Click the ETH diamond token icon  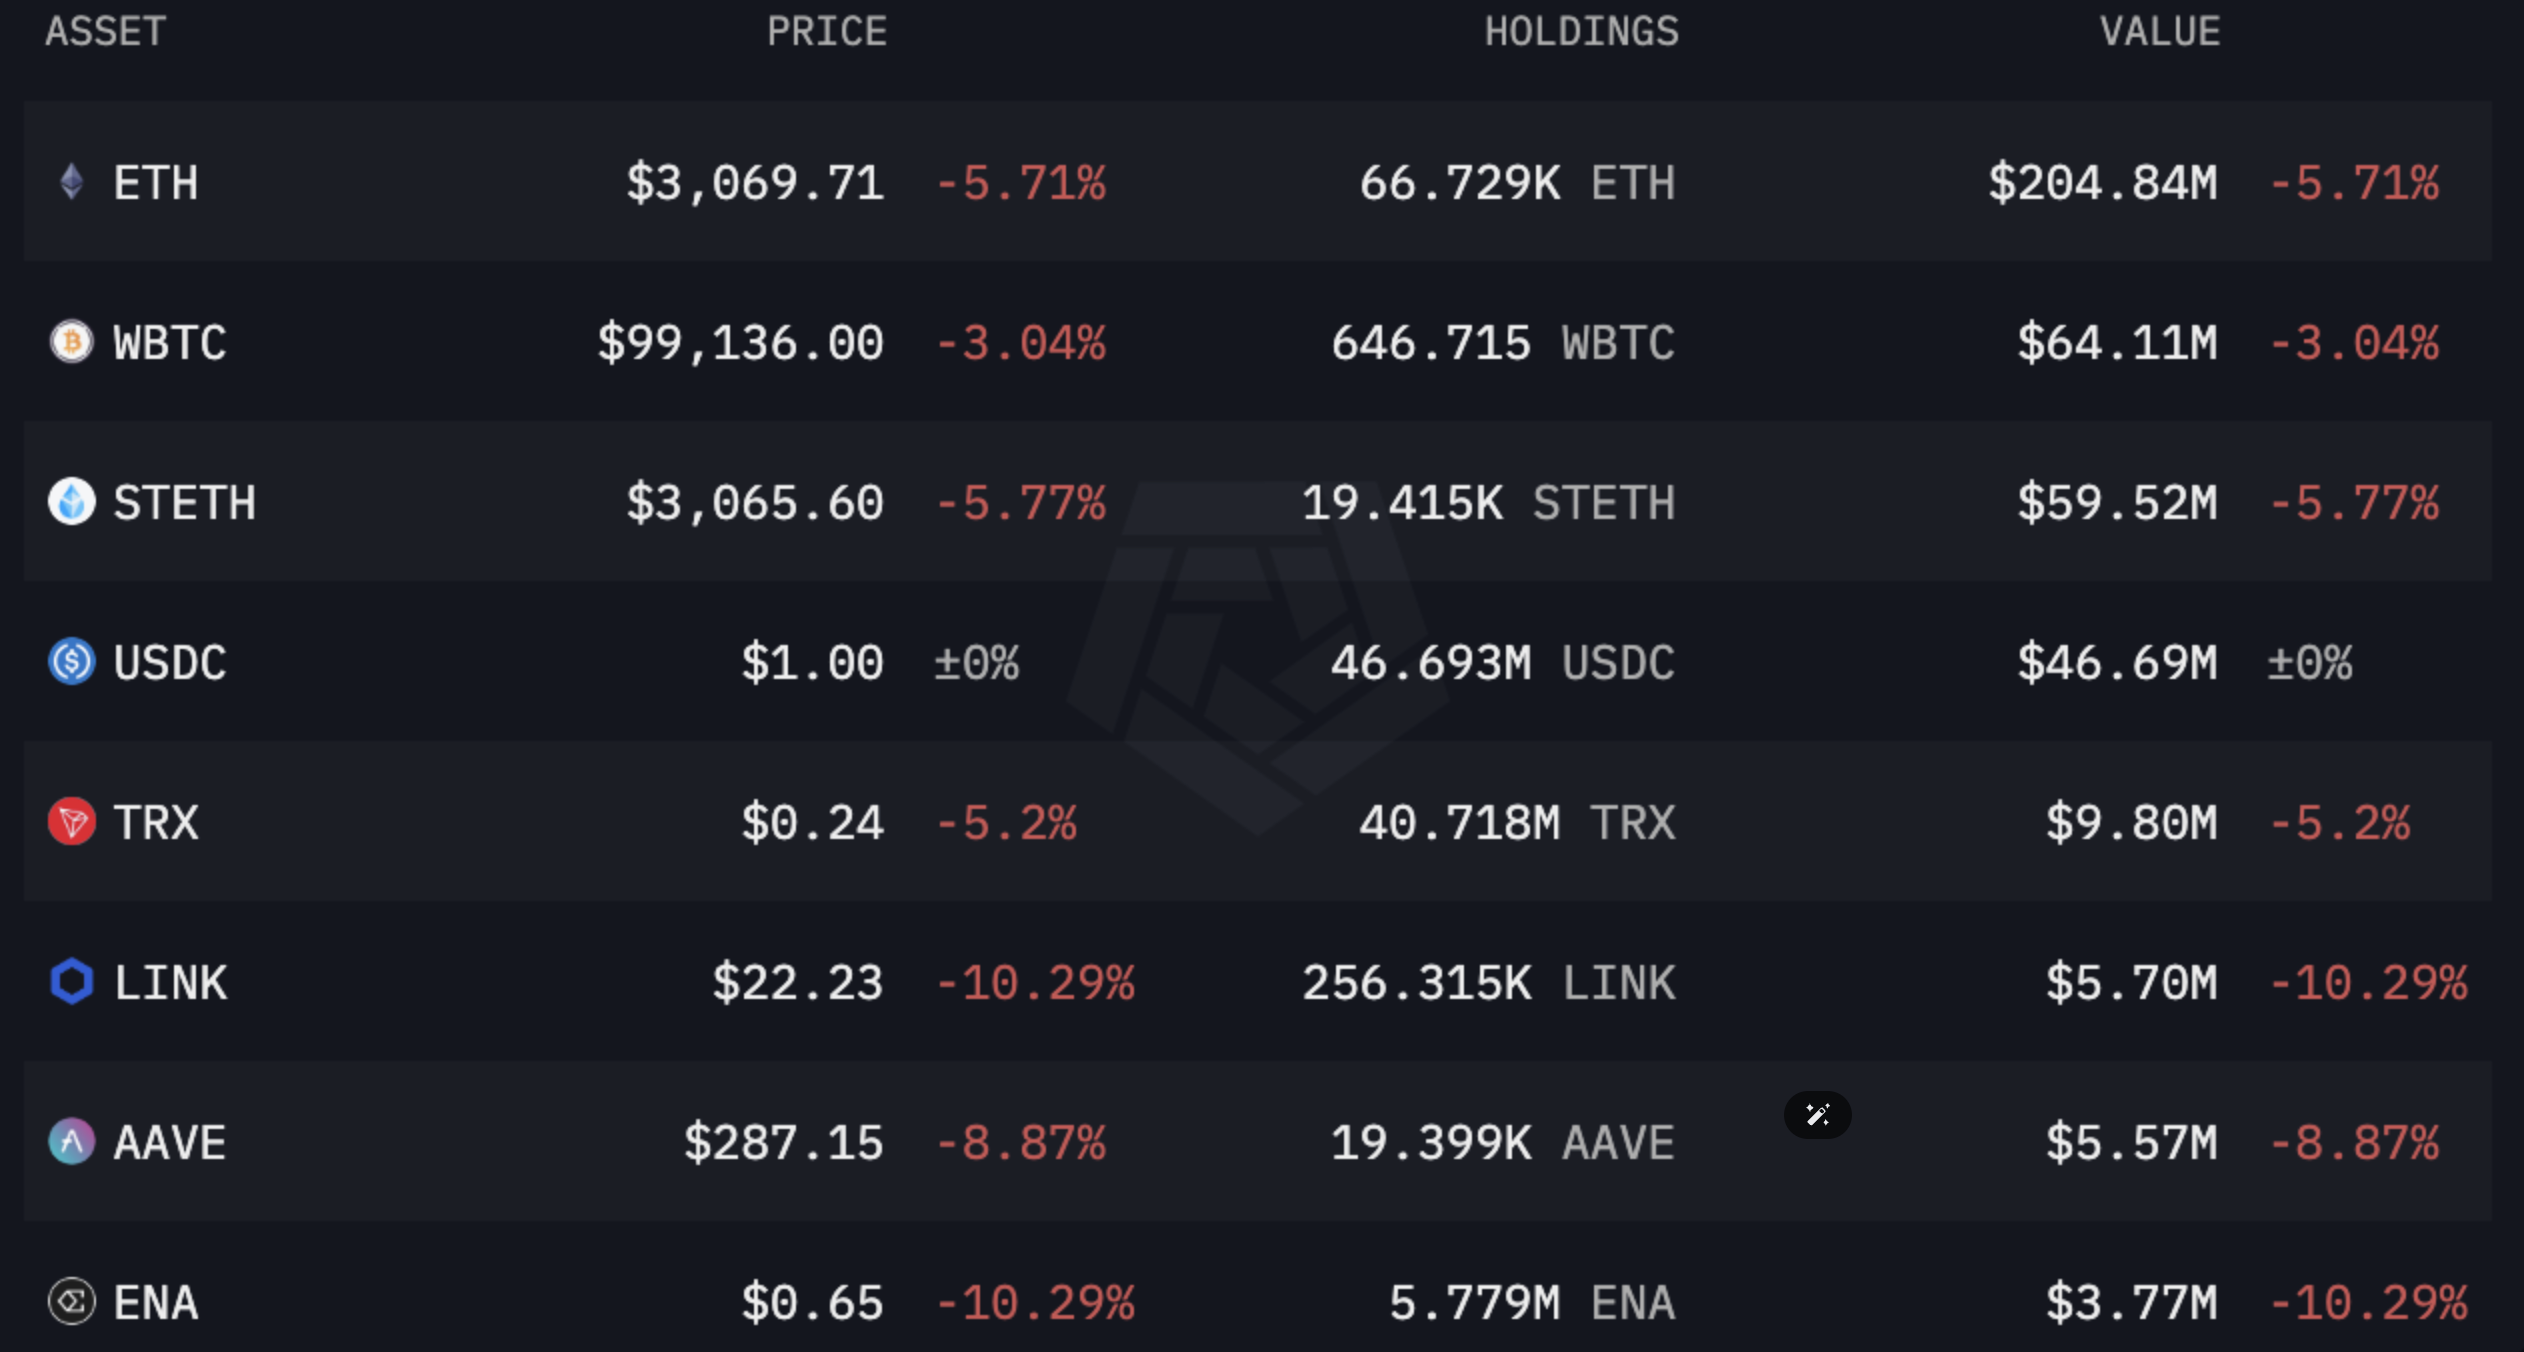click(71, 182)
